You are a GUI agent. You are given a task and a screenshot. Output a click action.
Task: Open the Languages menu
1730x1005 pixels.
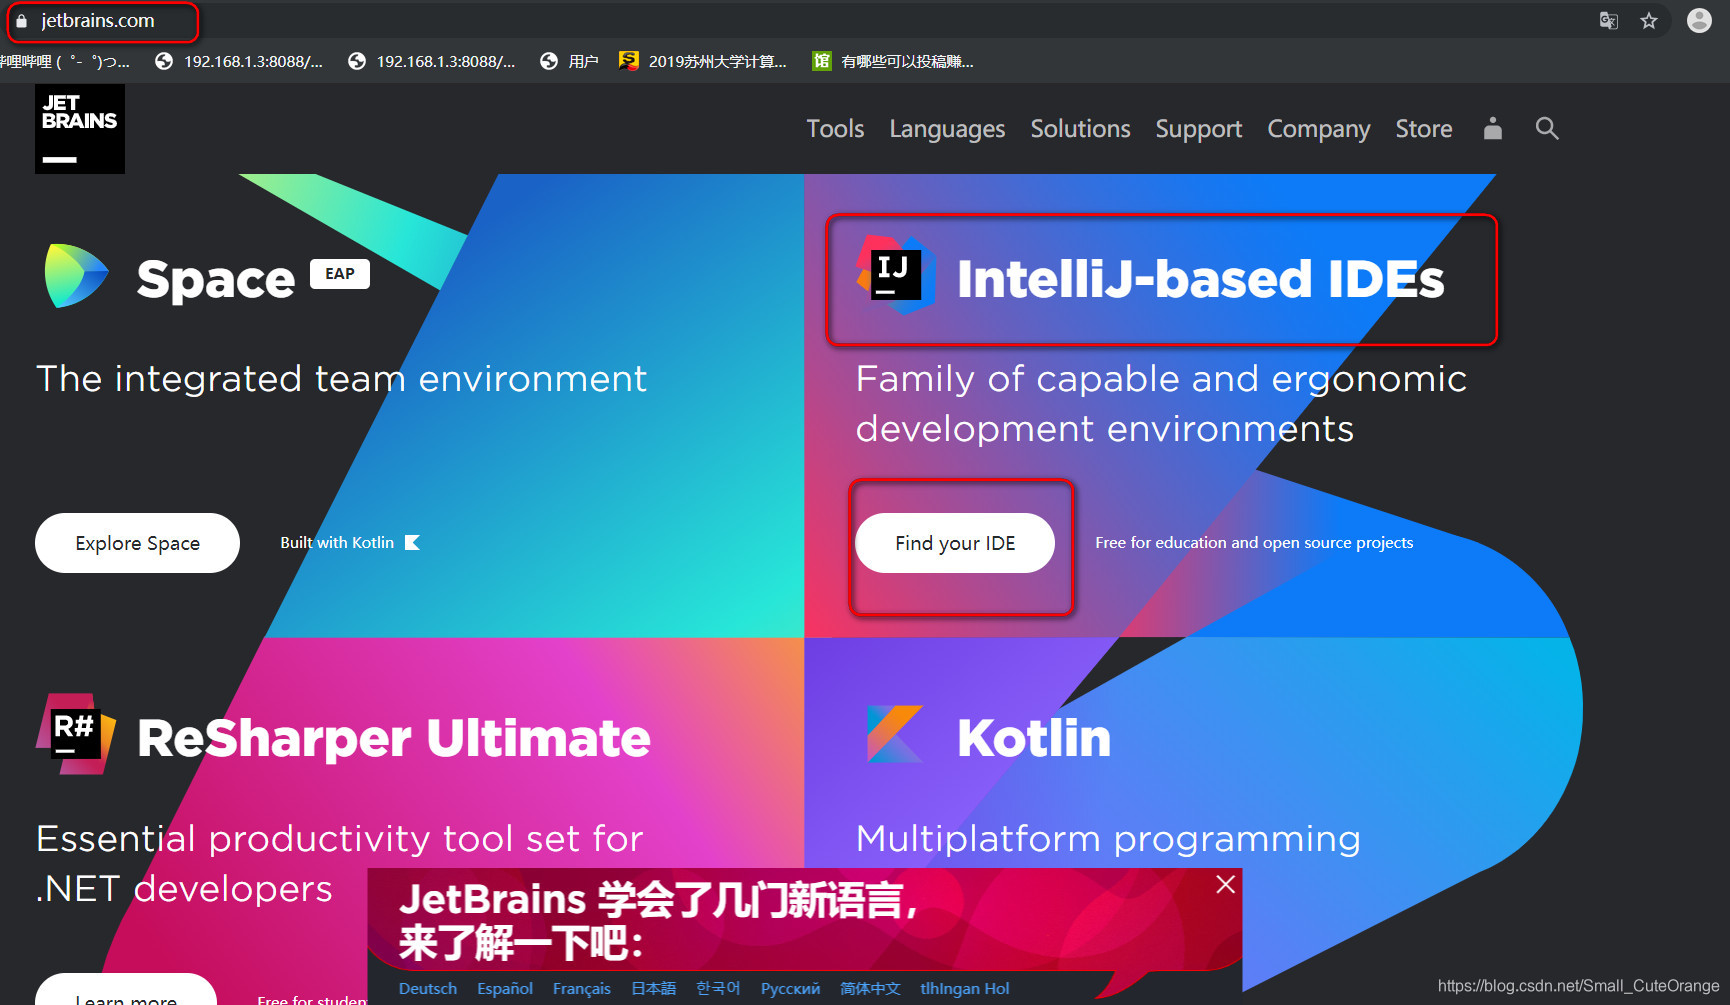947,129
